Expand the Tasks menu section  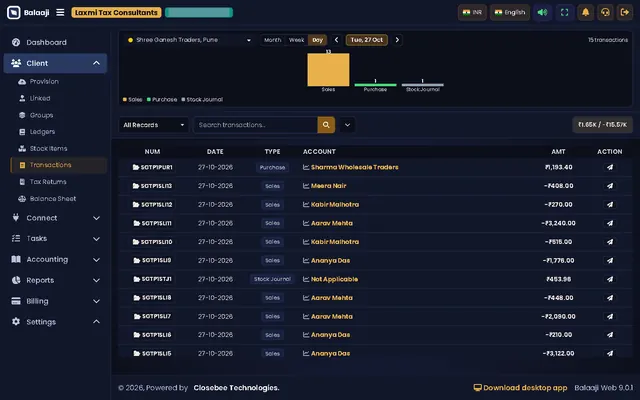(55, 238)
